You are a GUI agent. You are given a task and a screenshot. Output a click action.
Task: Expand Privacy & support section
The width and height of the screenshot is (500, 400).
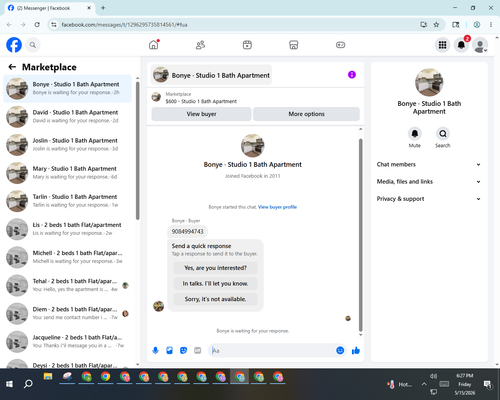pyautogui.click(x=429, y=199)
